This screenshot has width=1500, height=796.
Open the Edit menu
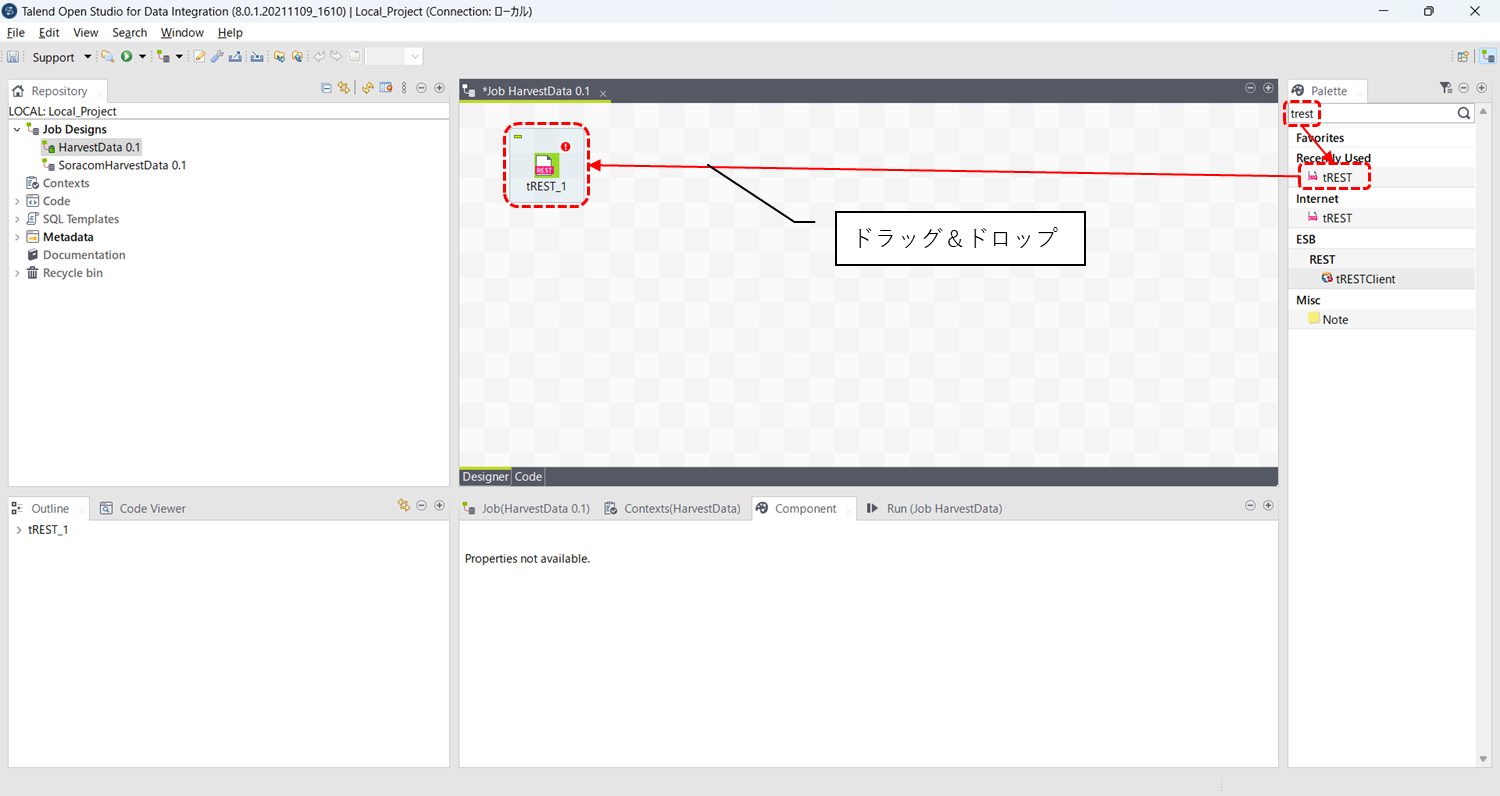(x=49, y=33)
